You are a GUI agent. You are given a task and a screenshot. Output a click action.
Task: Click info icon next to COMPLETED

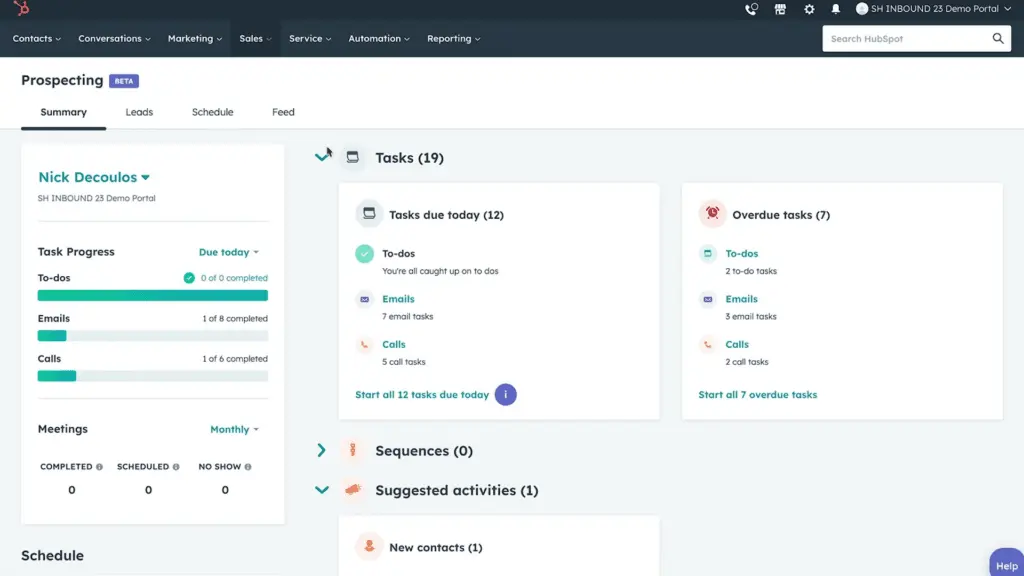(x=99, y=467)
